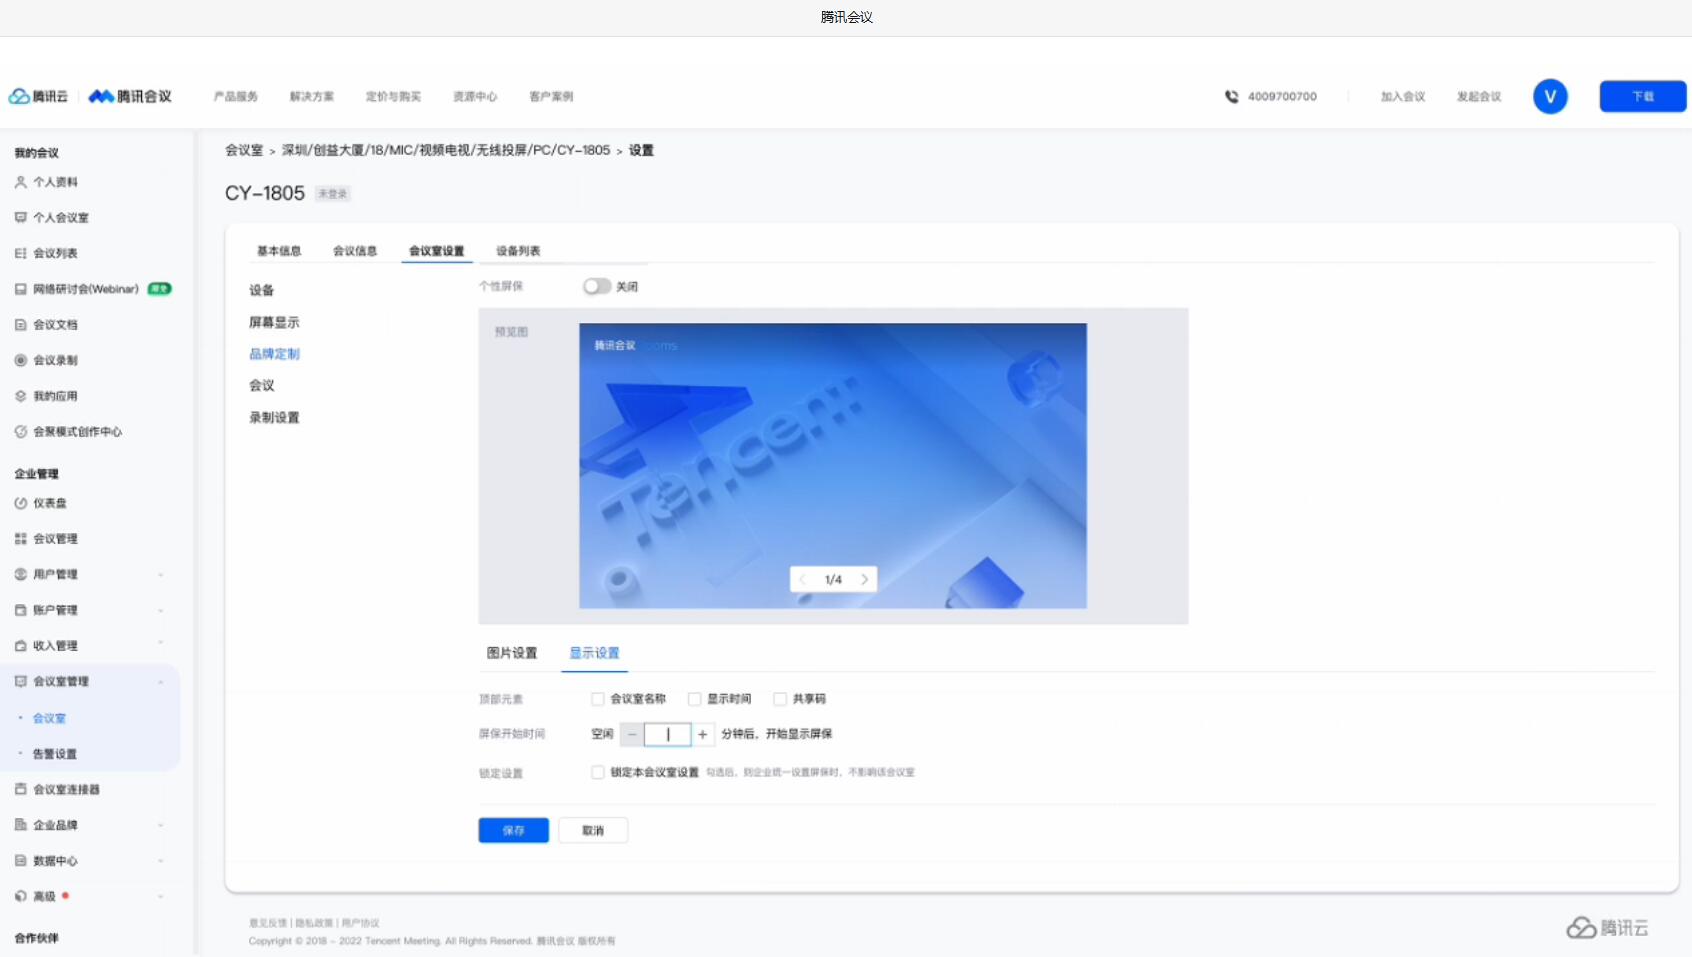Switch to the 图片设置 tab
This screenshot has width=1692, height=957.
(512, 653)
